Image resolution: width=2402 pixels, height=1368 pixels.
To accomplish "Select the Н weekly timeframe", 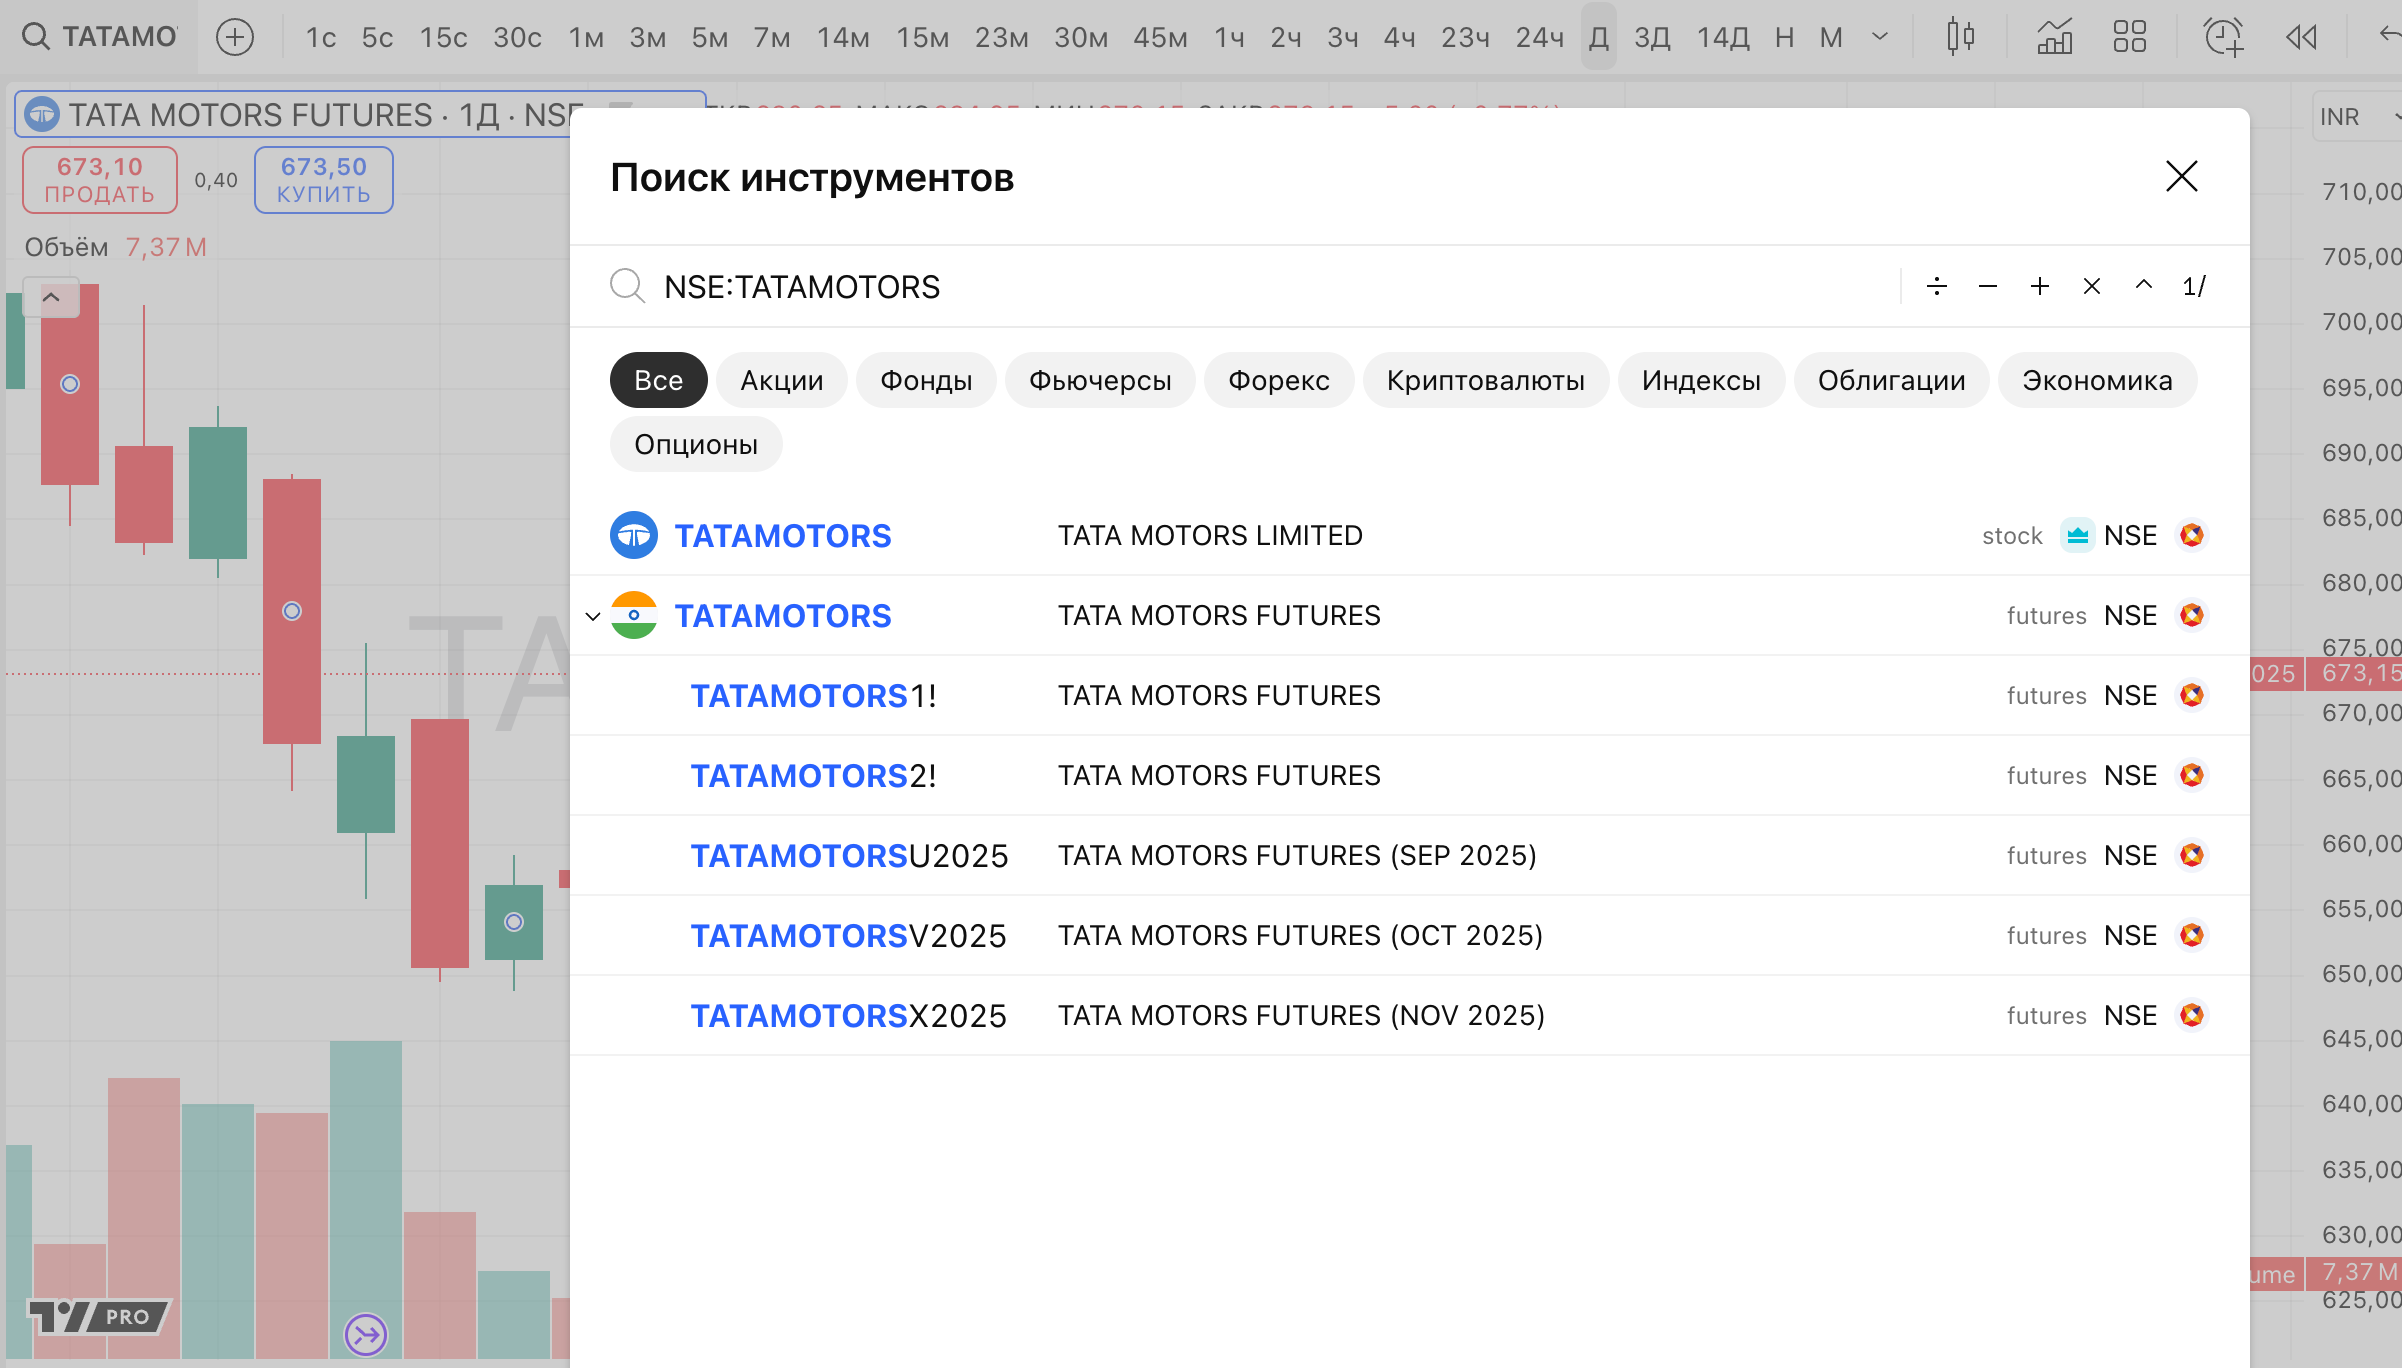I will [x=1784, y=38].
